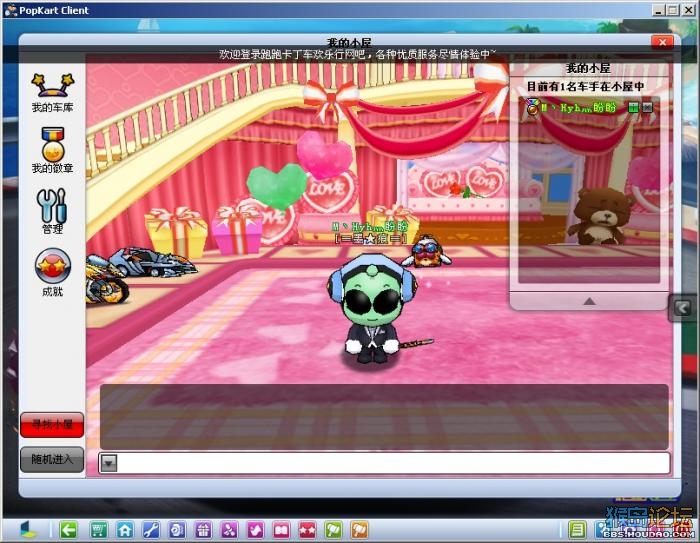Click the chat log display area
This screenshot has height=543, width=700.
point(384,417)
